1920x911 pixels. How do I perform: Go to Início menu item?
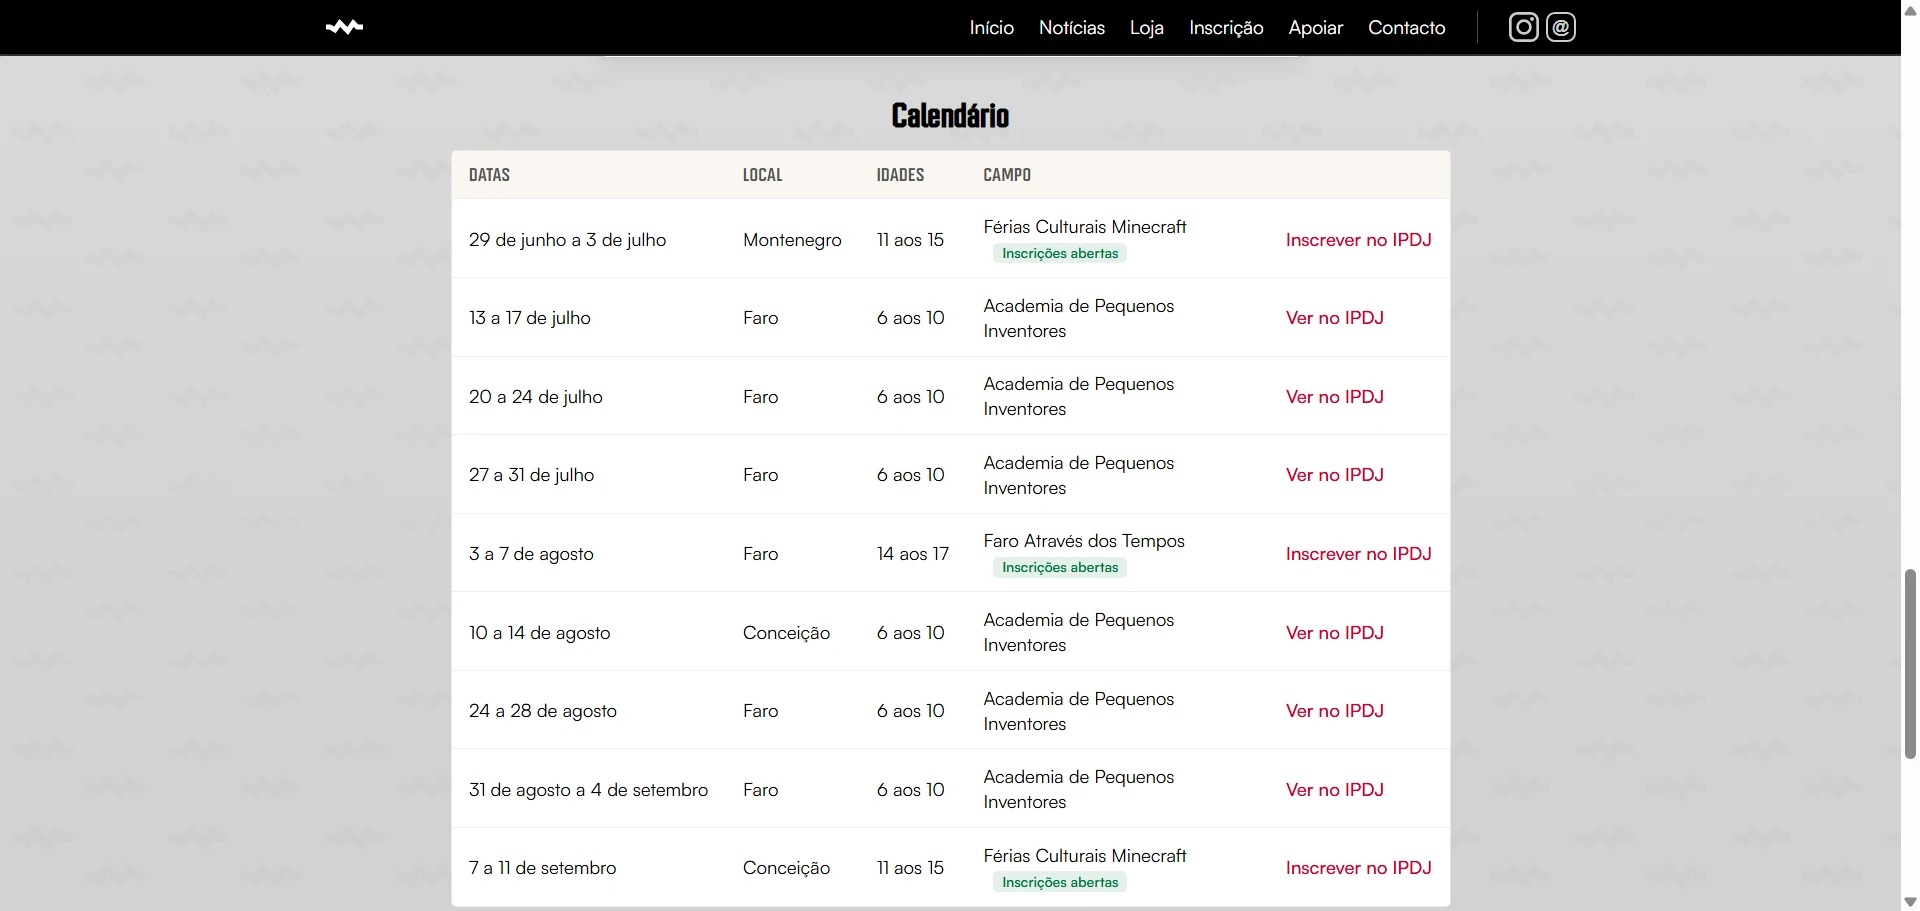991,28
